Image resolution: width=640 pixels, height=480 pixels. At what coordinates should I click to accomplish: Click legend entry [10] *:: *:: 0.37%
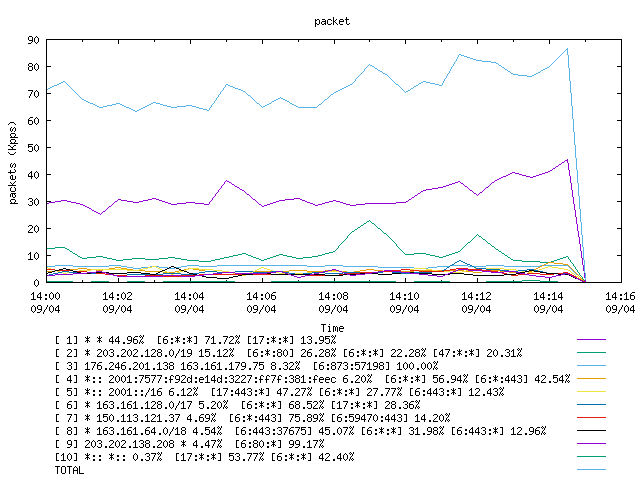(204, 457)
